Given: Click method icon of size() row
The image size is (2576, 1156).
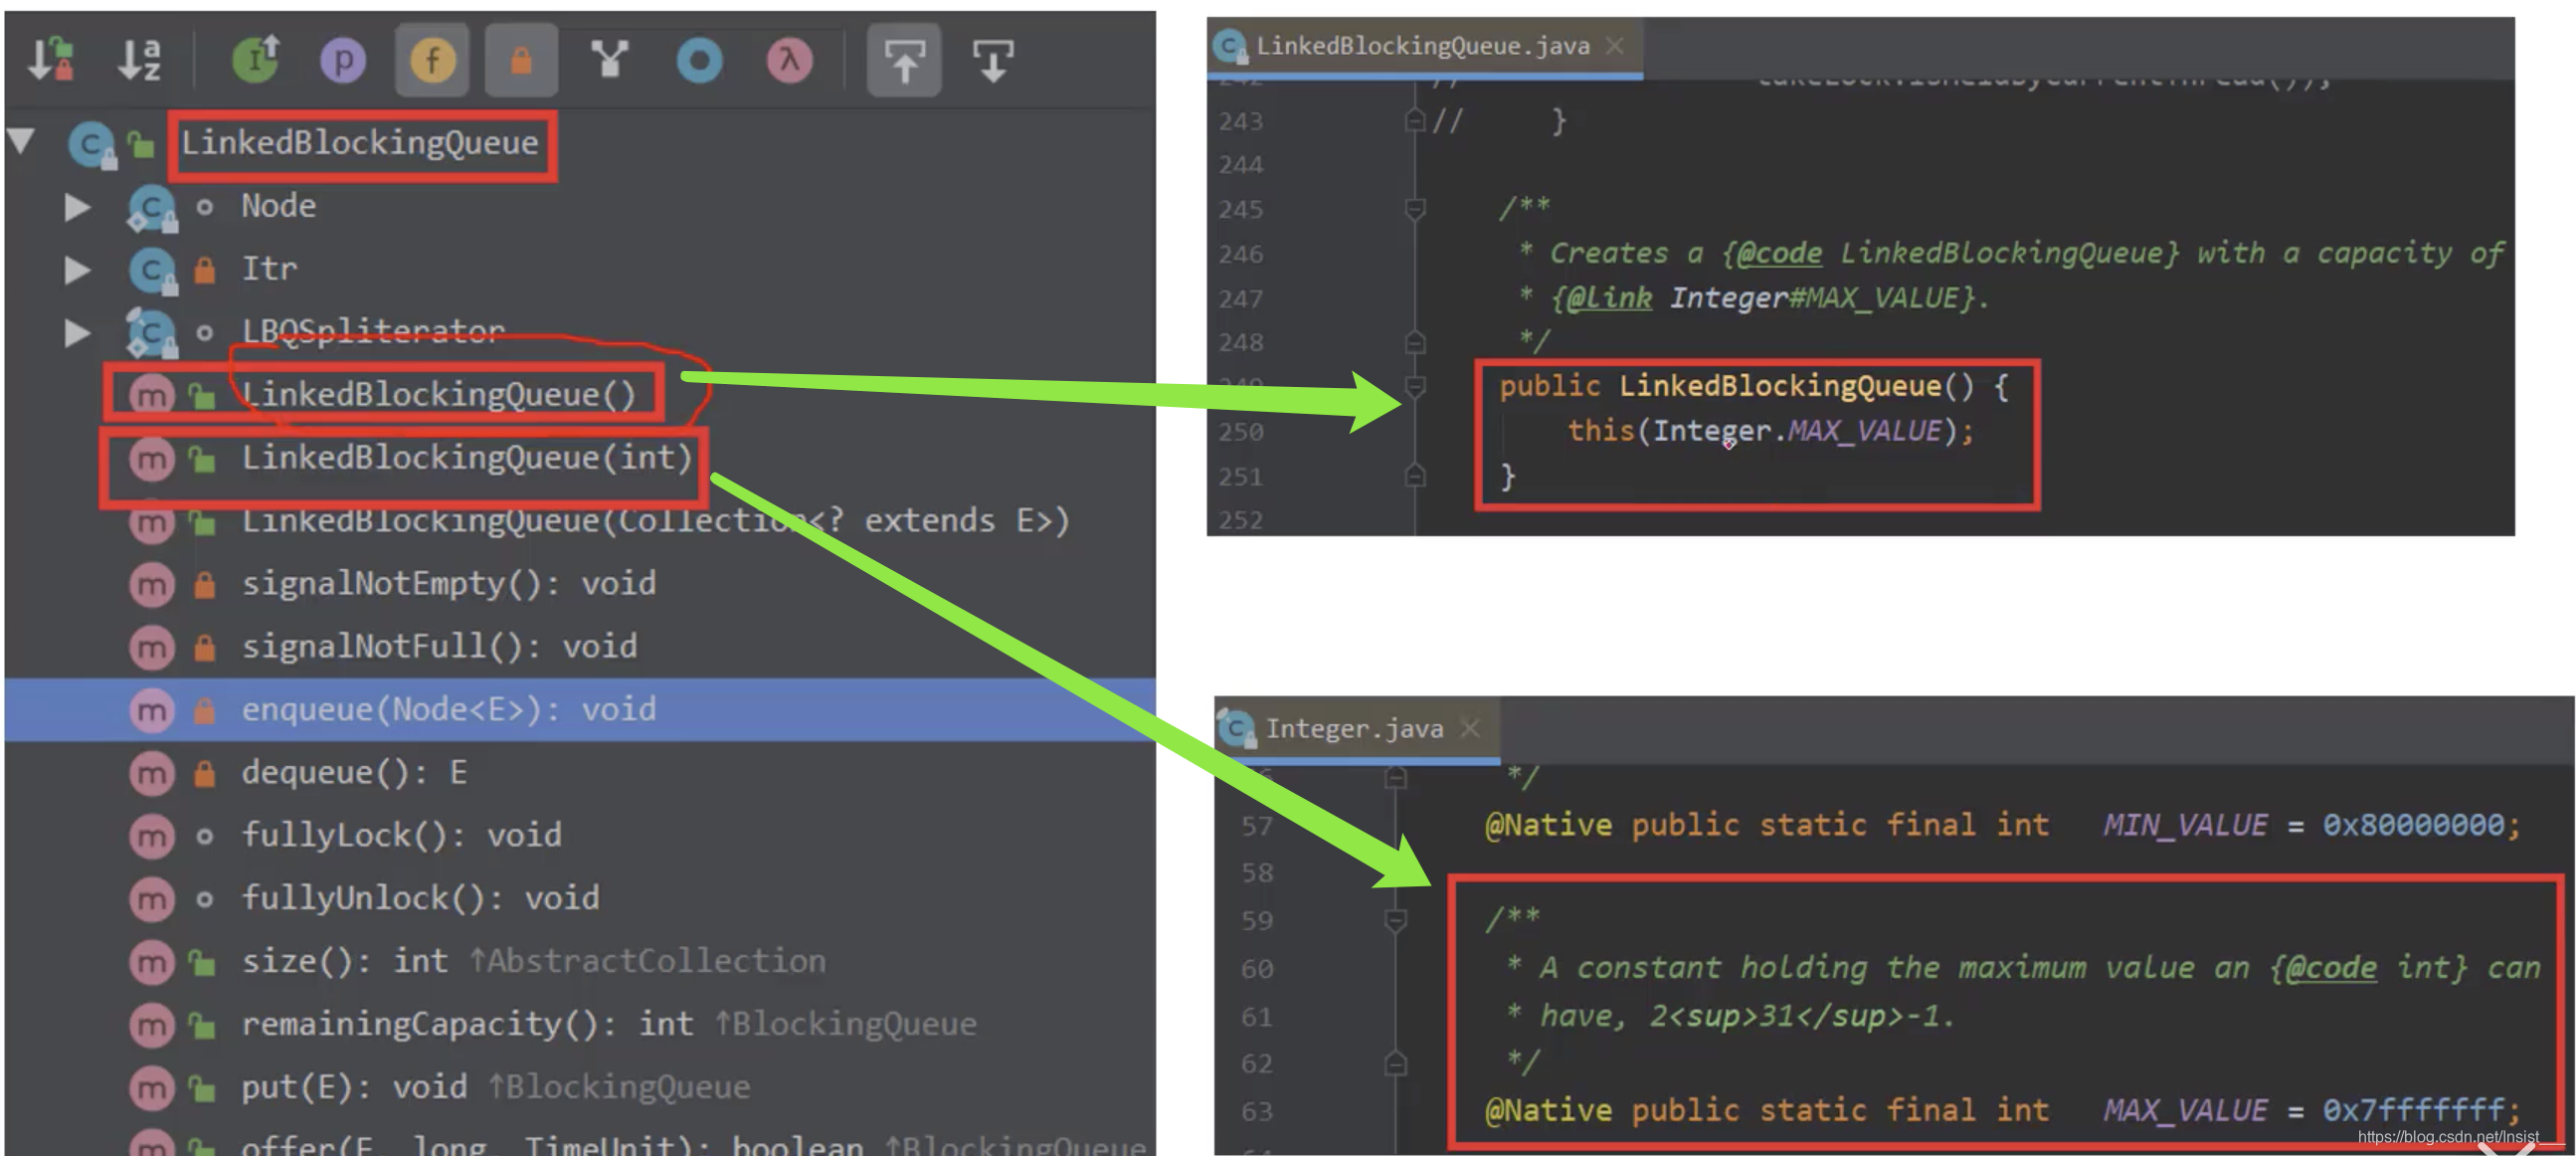Looking at the screenshot, I should point(152,963).
